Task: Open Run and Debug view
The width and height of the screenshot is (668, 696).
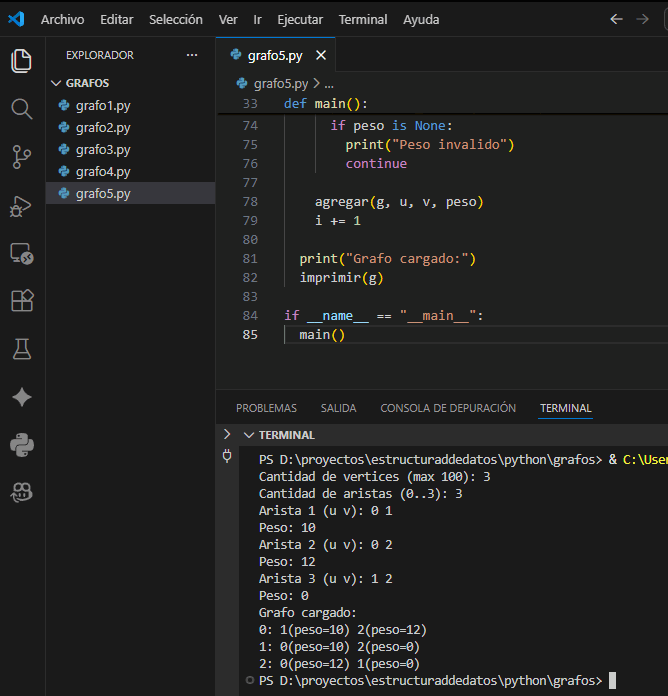Action: pyautogui.click(x=21, y=205)
